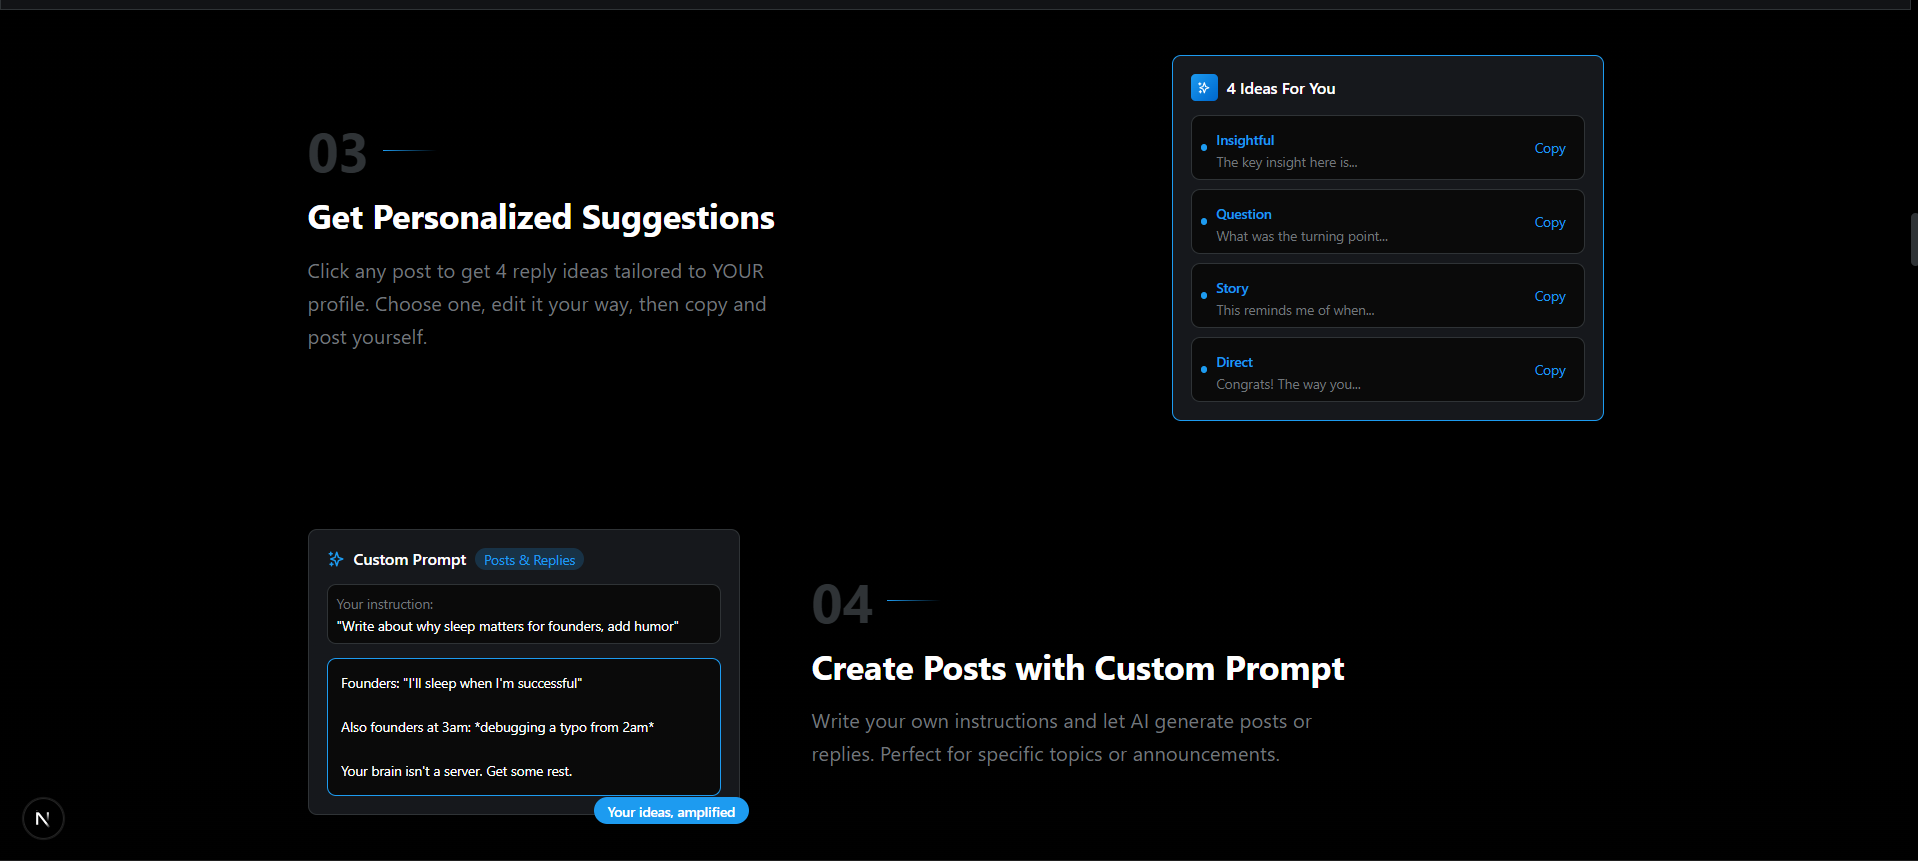1918x861 pixels.
Task: Click the page scrollbar thumb
Action: 1913,238
